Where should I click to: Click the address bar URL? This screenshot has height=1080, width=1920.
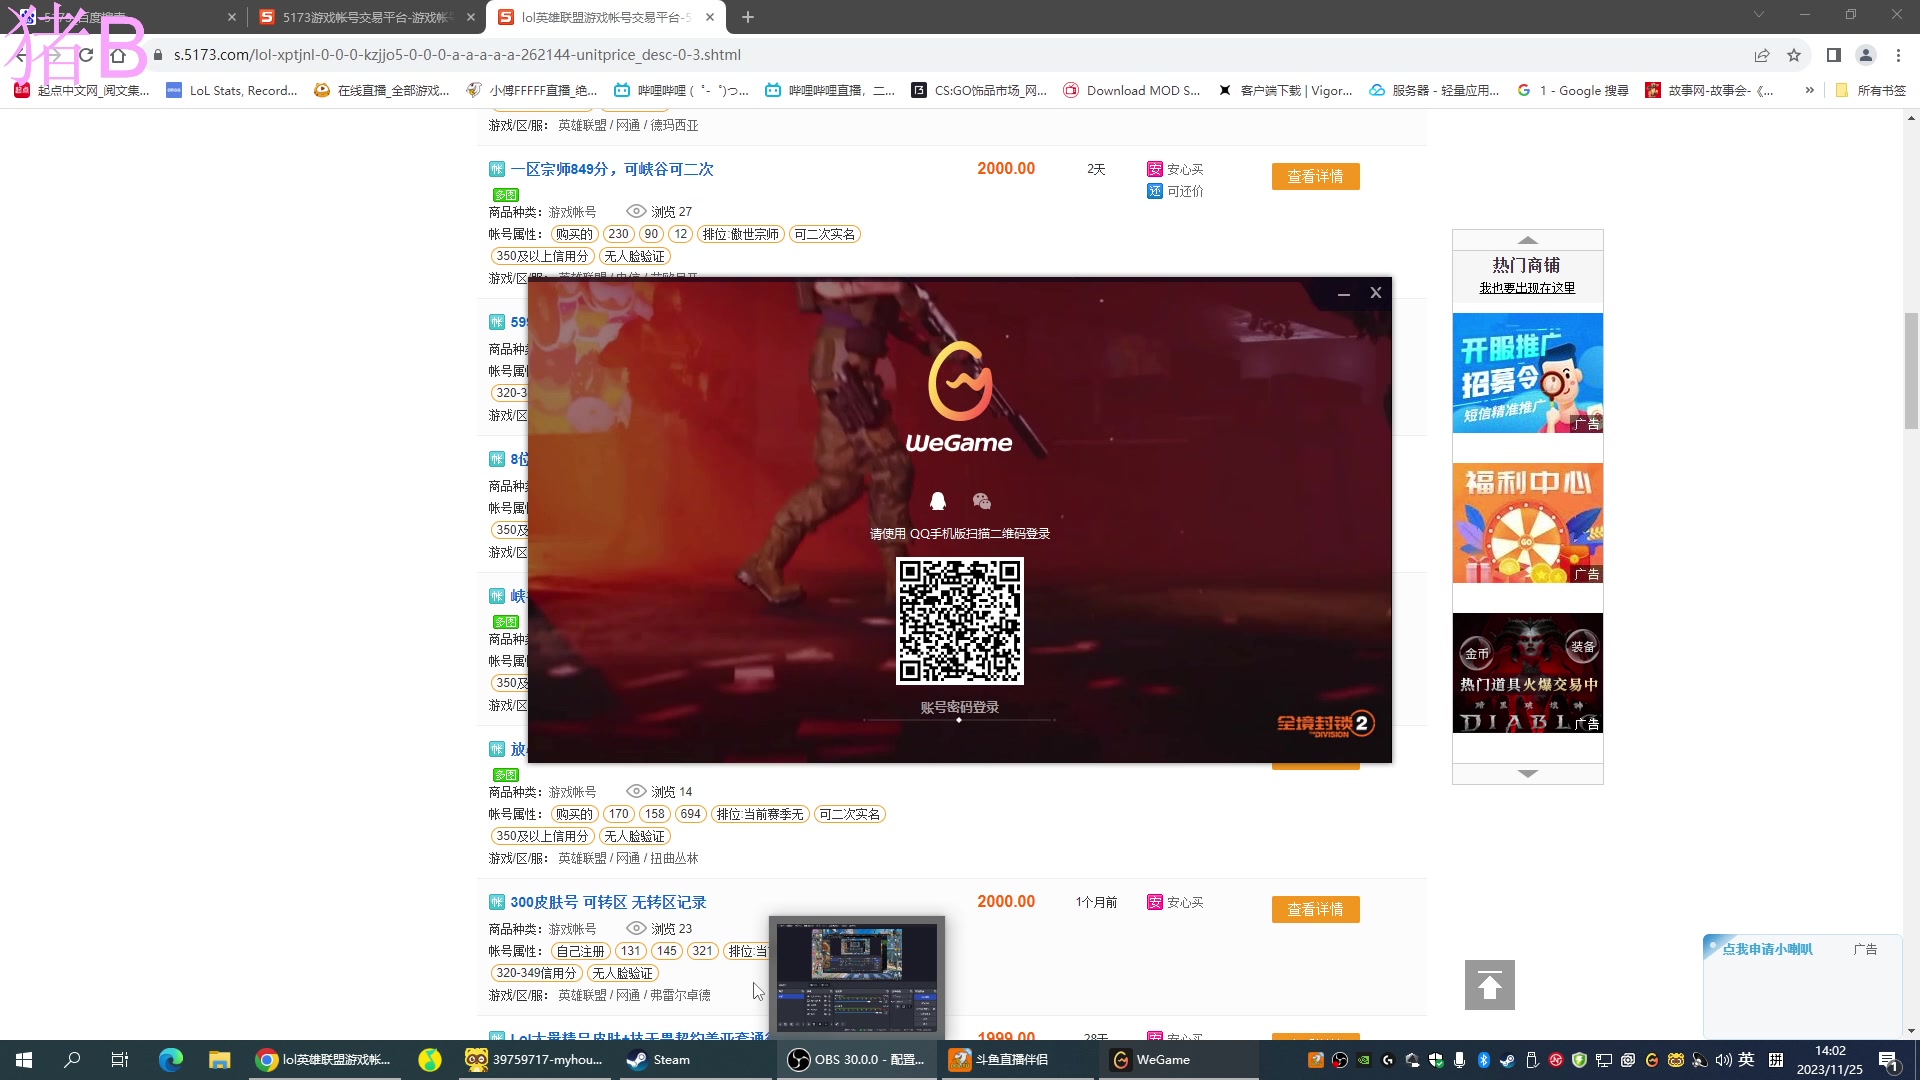tap(457, 55)
